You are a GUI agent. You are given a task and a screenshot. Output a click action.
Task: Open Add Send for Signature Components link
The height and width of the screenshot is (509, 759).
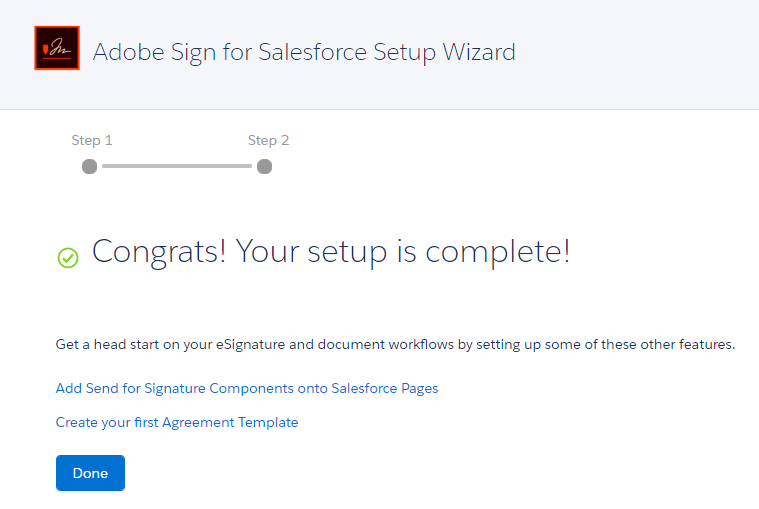(247, 388)
